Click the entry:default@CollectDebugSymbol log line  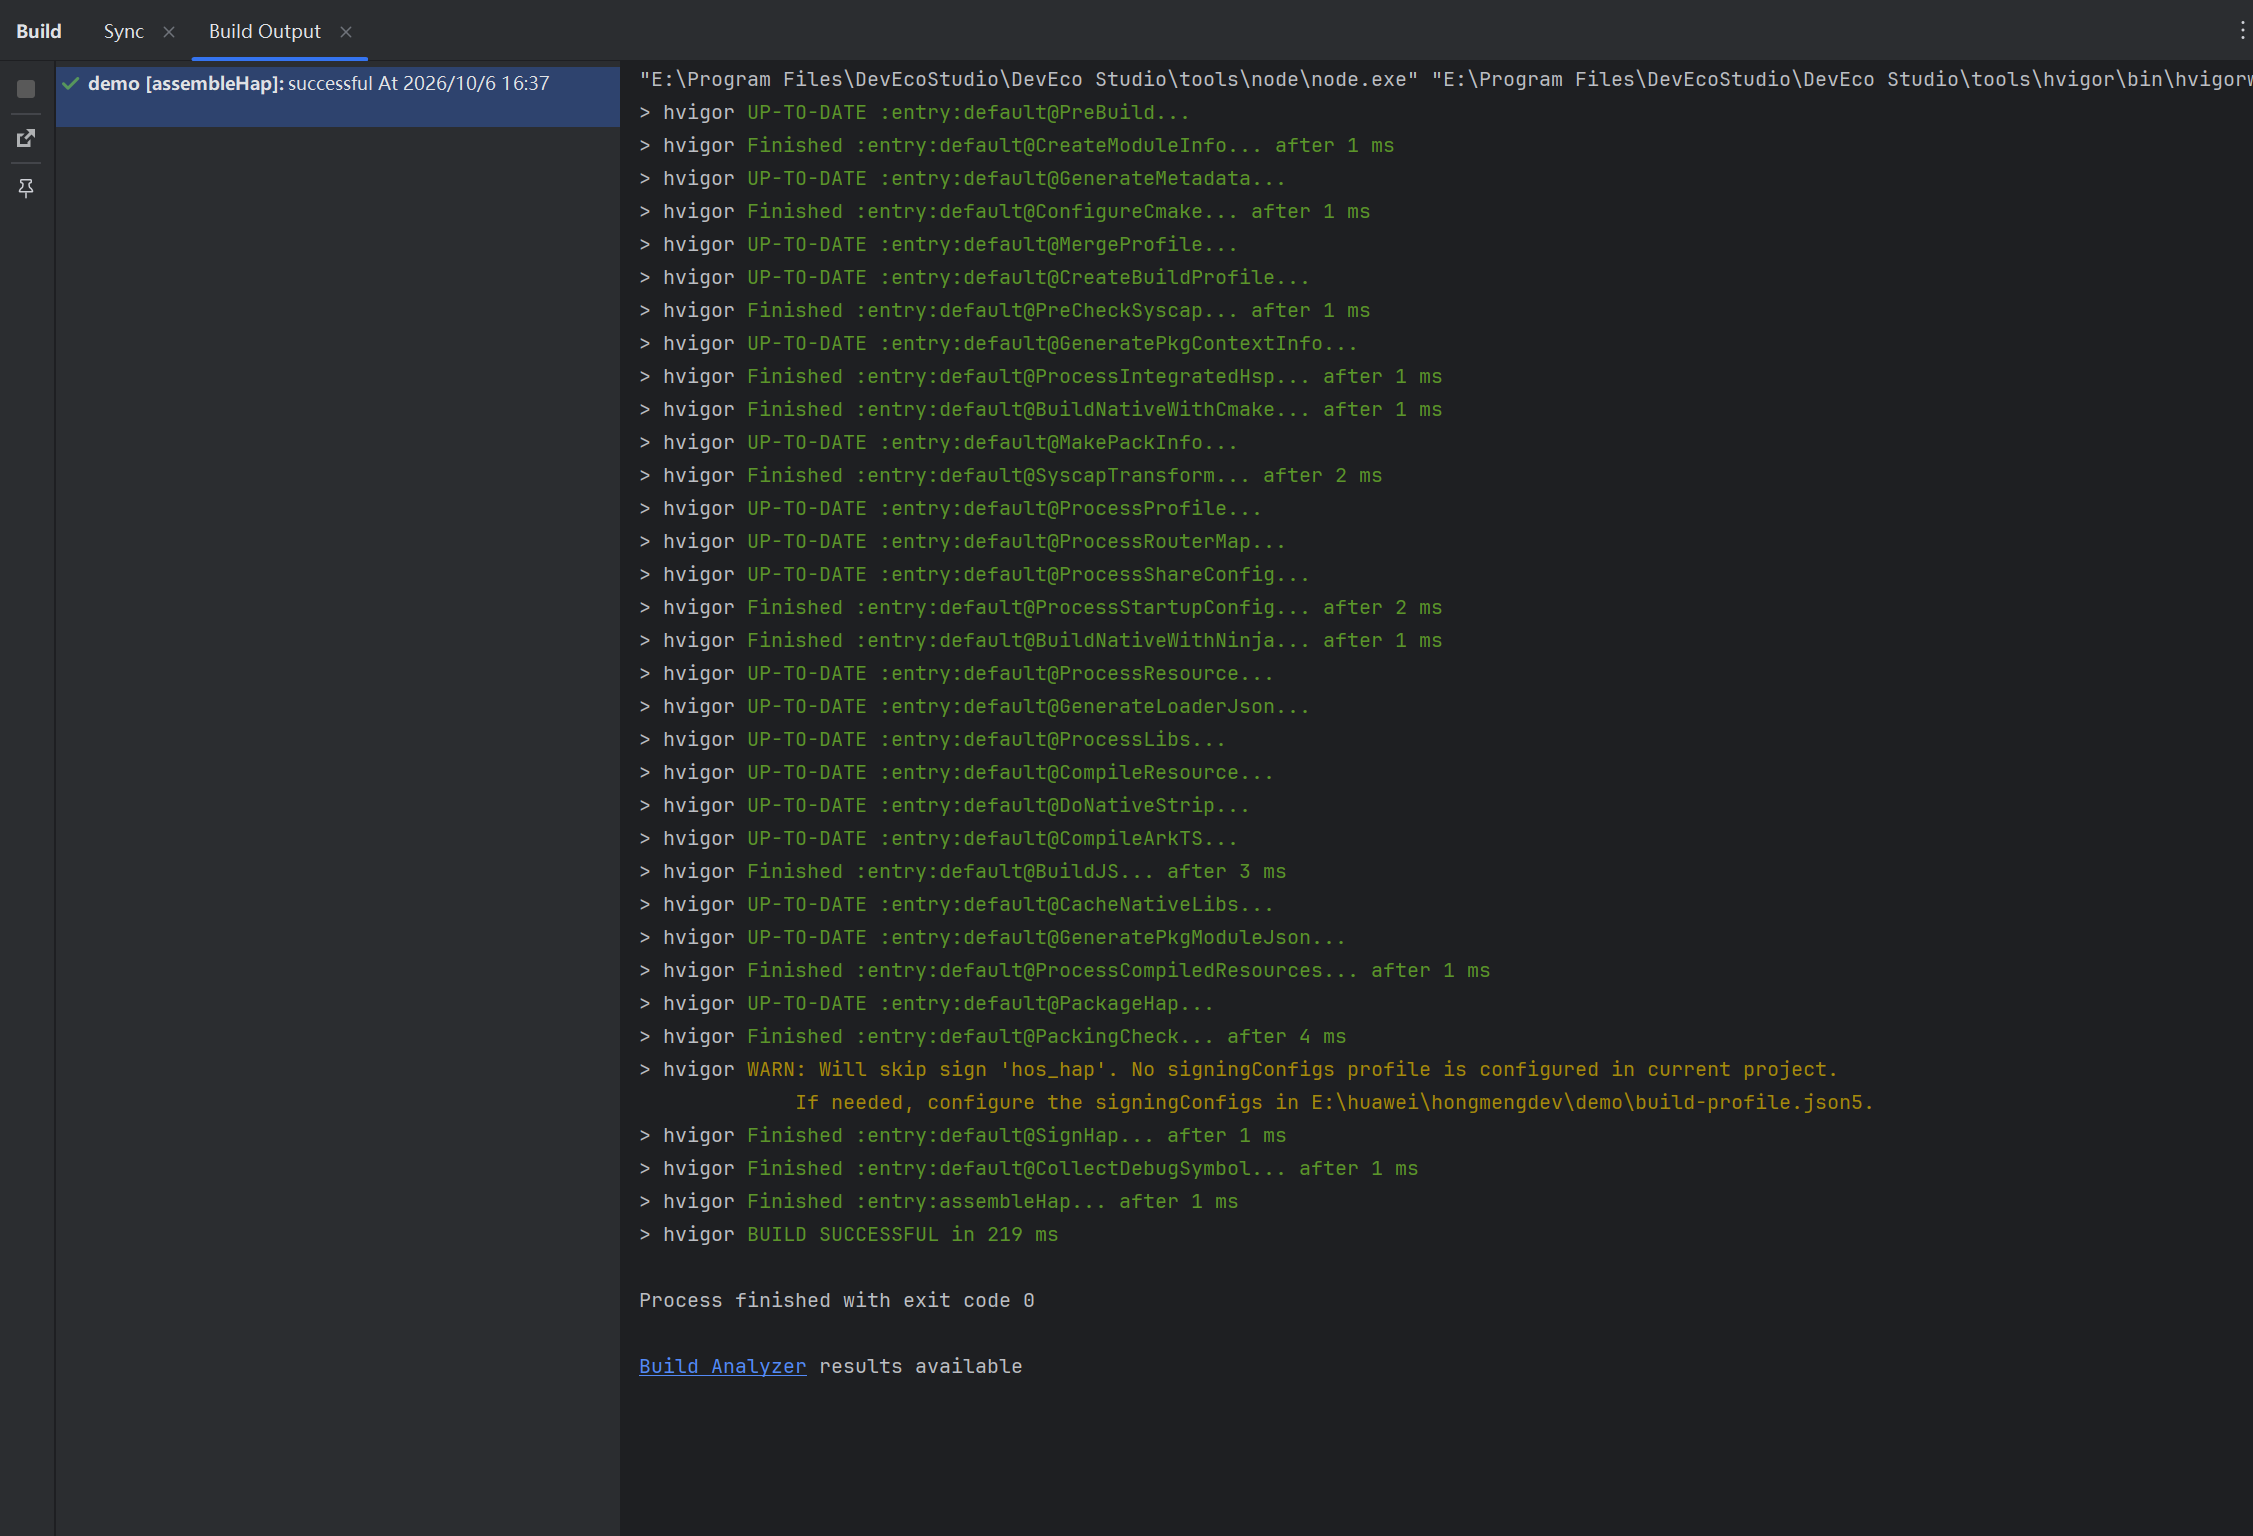[x=1028, y=1168]
